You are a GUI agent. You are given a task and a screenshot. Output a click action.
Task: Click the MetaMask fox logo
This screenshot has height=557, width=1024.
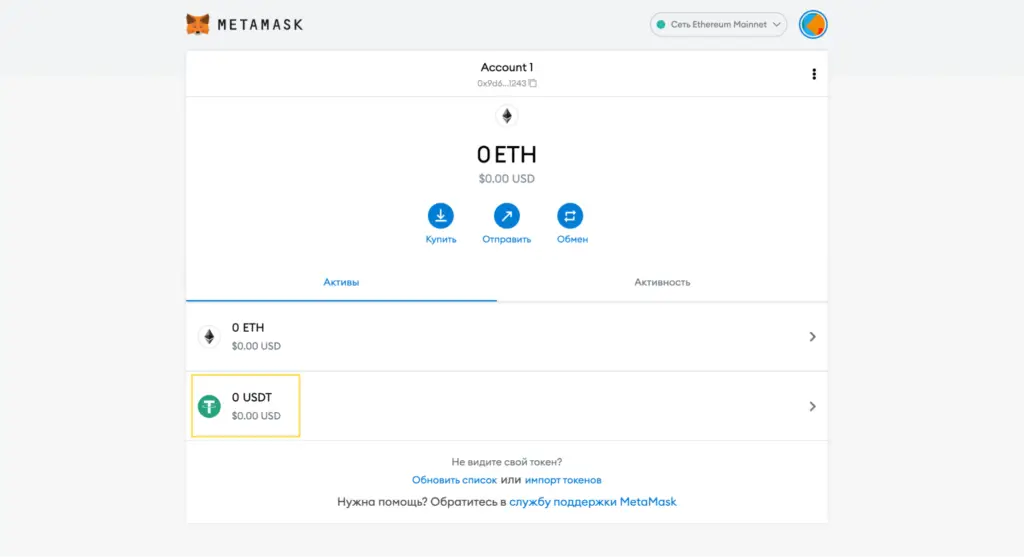[198, 24]
